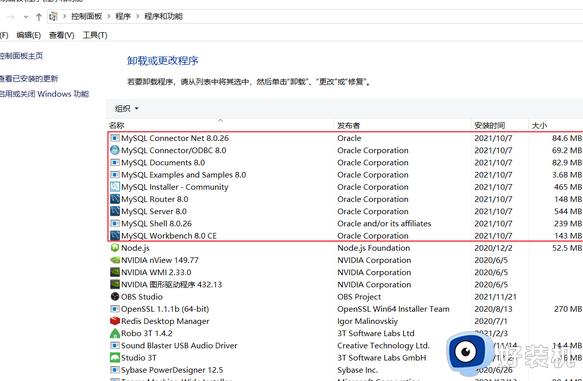
Task: Sort list by 名称 column header
Action: pos(116,126)
